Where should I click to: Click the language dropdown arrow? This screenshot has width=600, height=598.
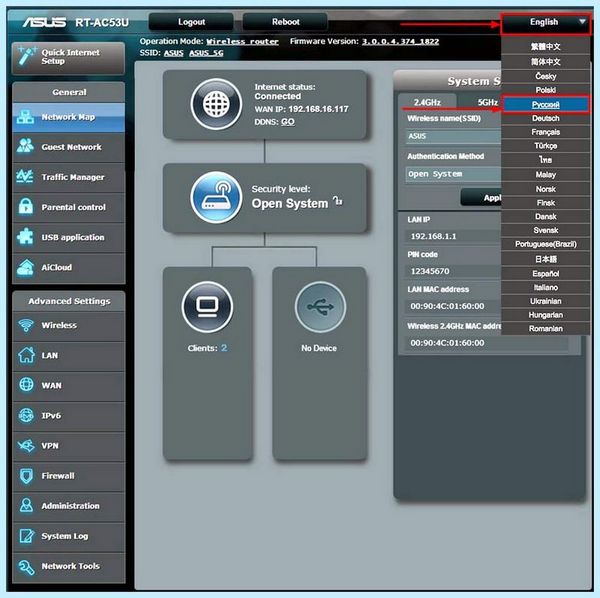coord(582,22)
